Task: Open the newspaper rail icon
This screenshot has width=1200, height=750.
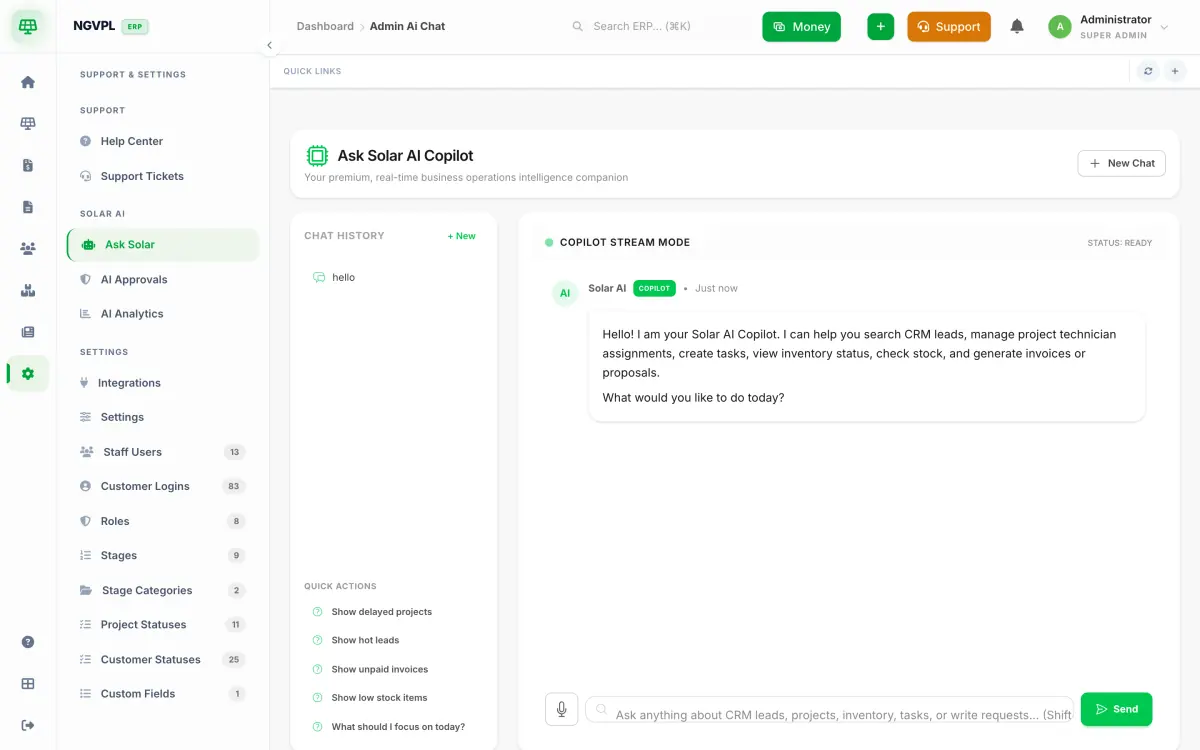Action: [28, 332]
